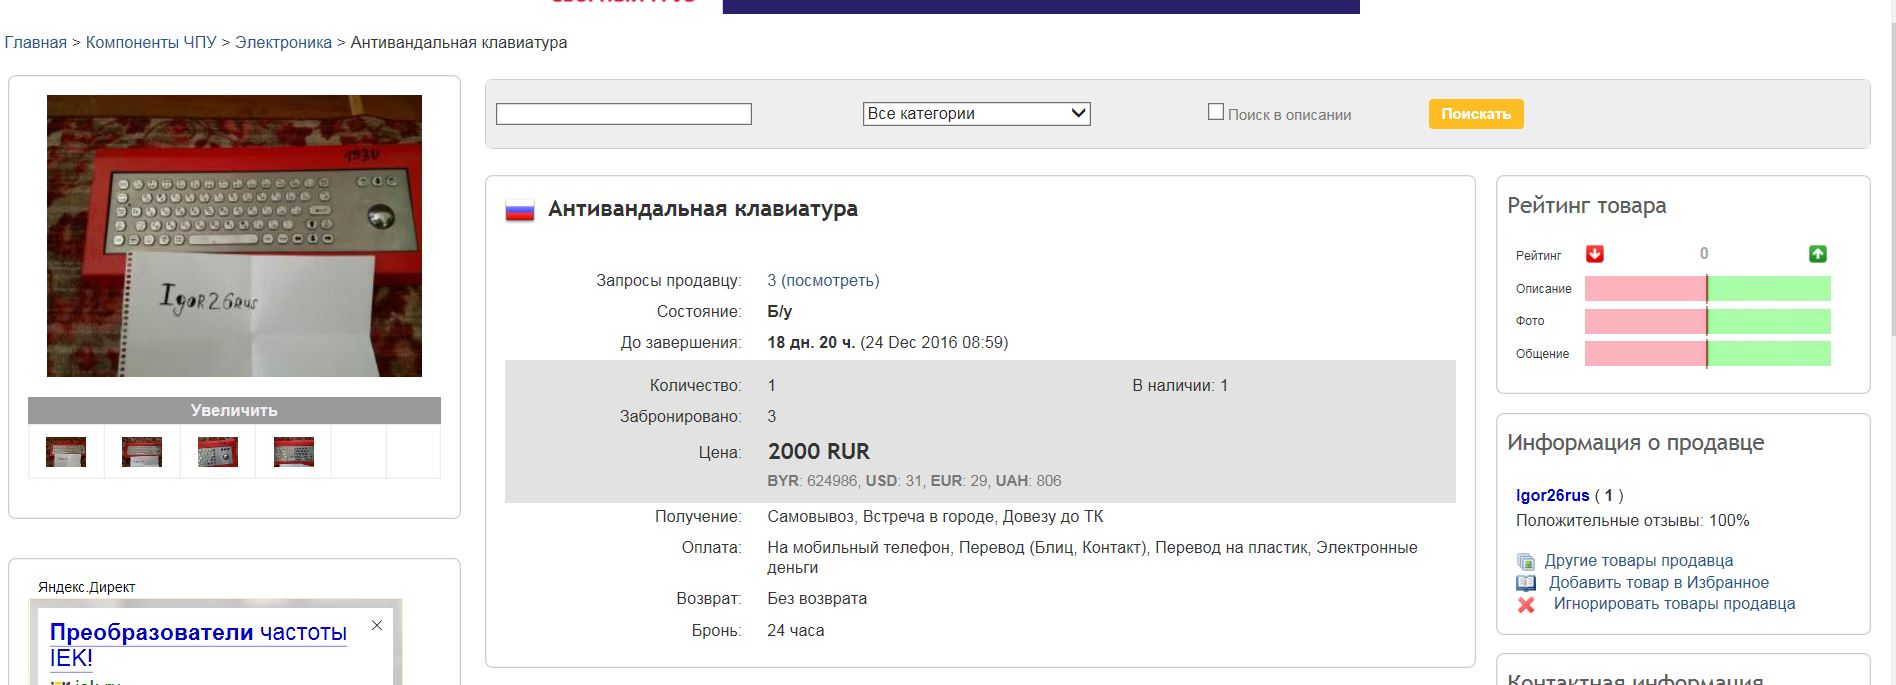This screenshot has height=685, width=1896.
Task: Open the Преобразователи частоты IEK ad link
Action: (198, 645)
